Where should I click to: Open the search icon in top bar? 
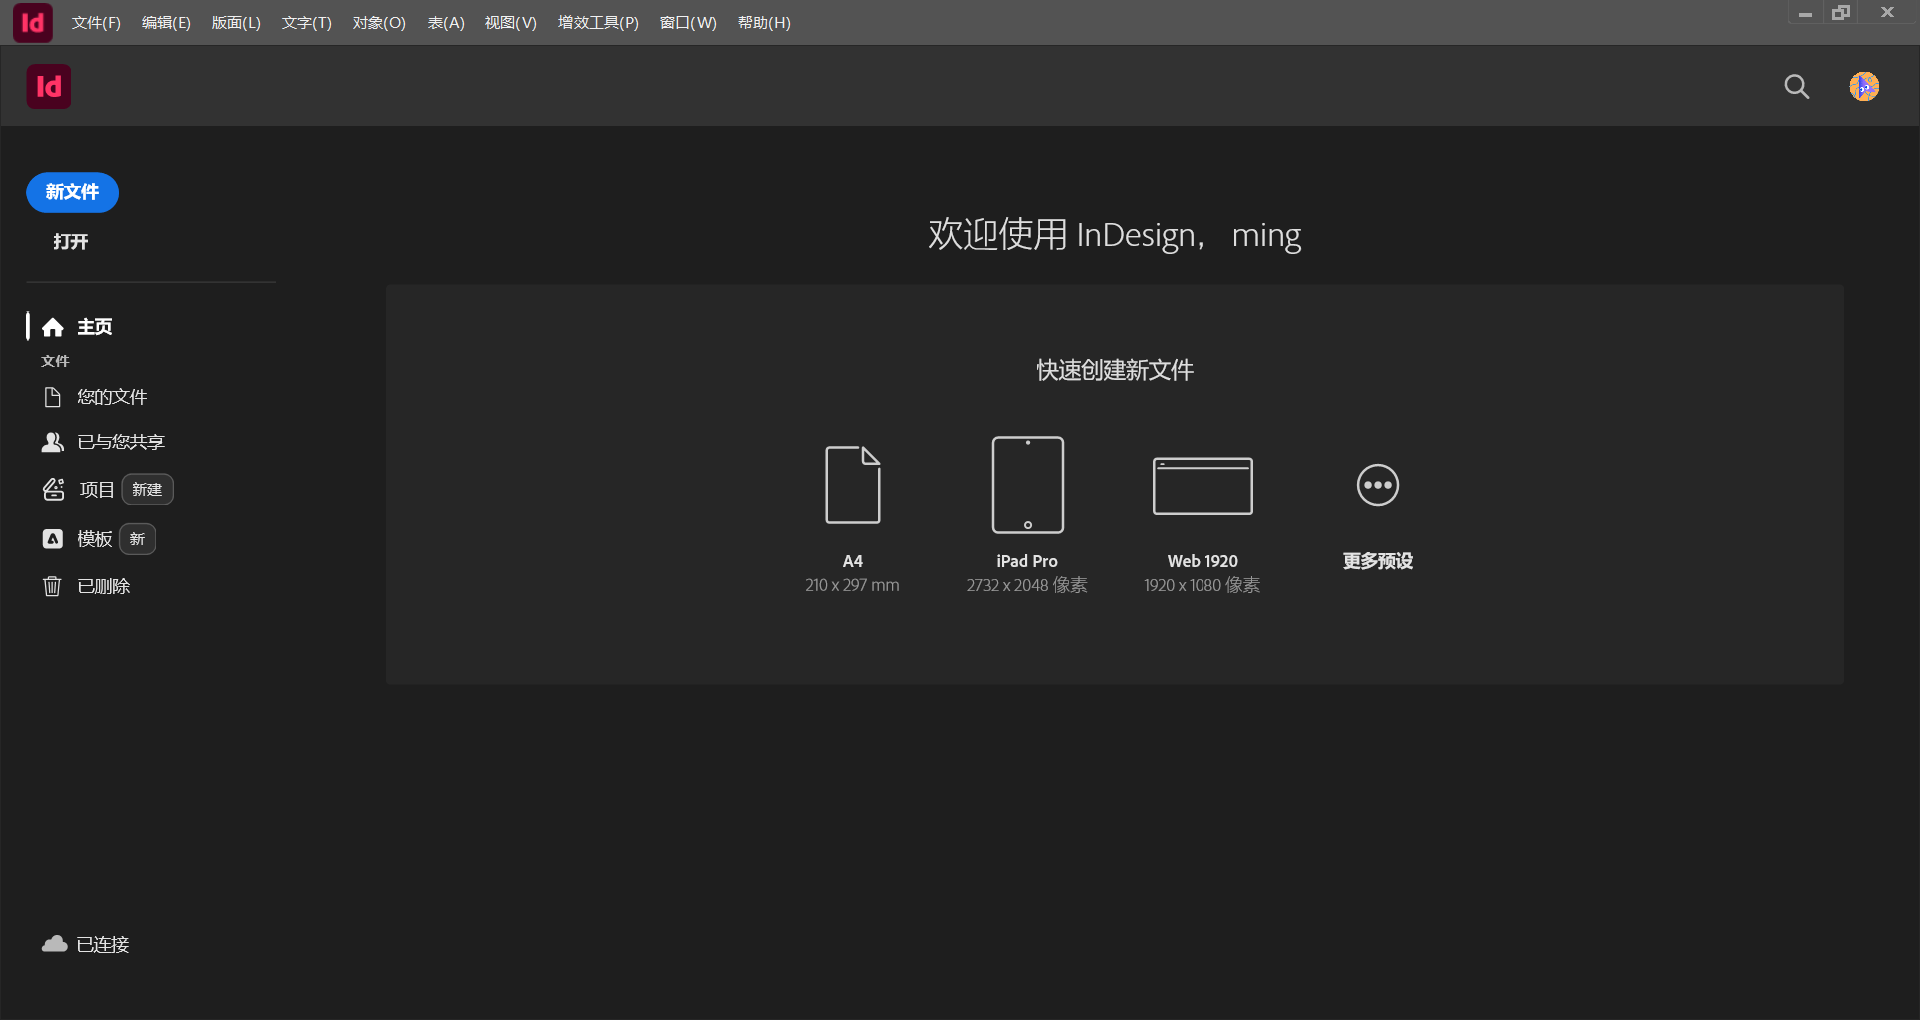coord(1797,87)
